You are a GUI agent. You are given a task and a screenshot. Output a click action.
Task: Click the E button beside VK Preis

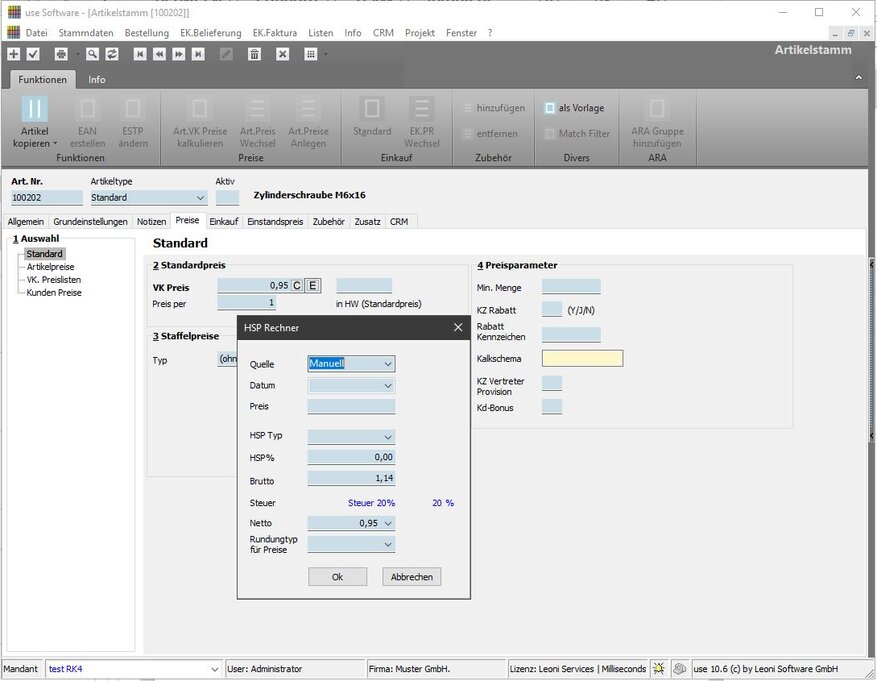click(313, 286)
